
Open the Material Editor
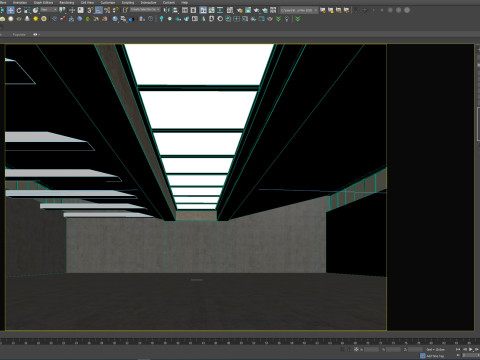[230, 10]
